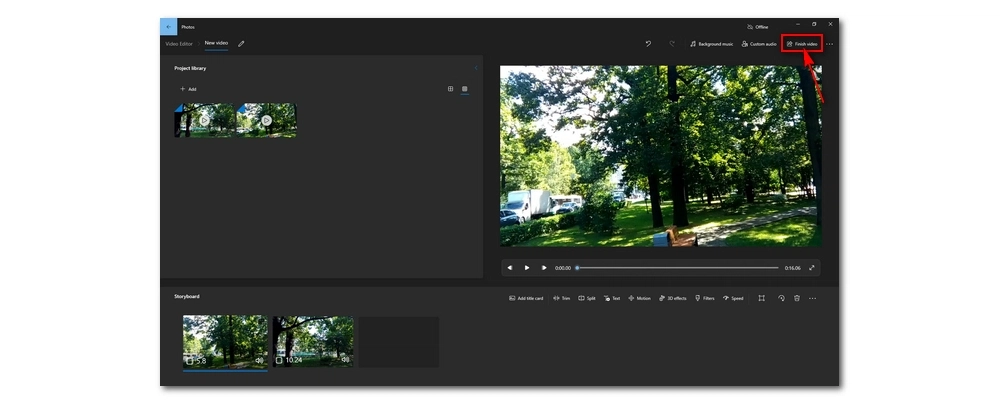The height and width of the screenshot is (405, 1000).
Task: Mute the 10.24 second clip's audio
Action: tap(345, 360)
